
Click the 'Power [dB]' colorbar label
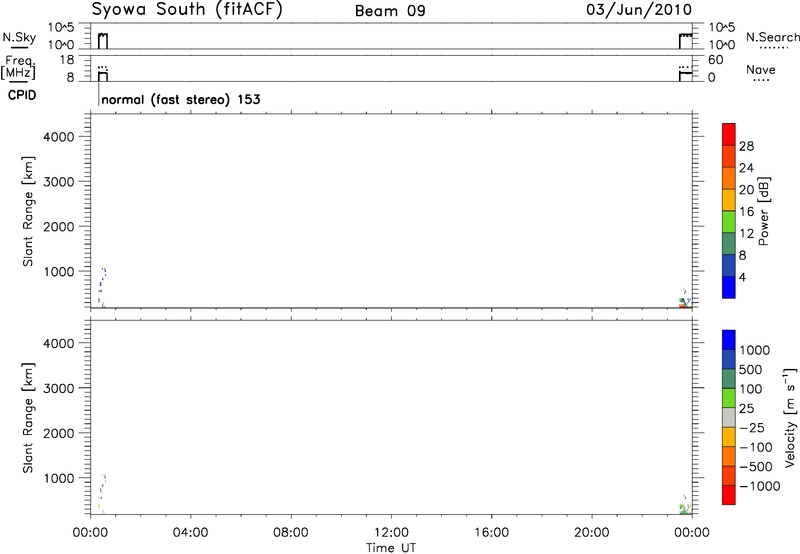click(x=764, y=211)
